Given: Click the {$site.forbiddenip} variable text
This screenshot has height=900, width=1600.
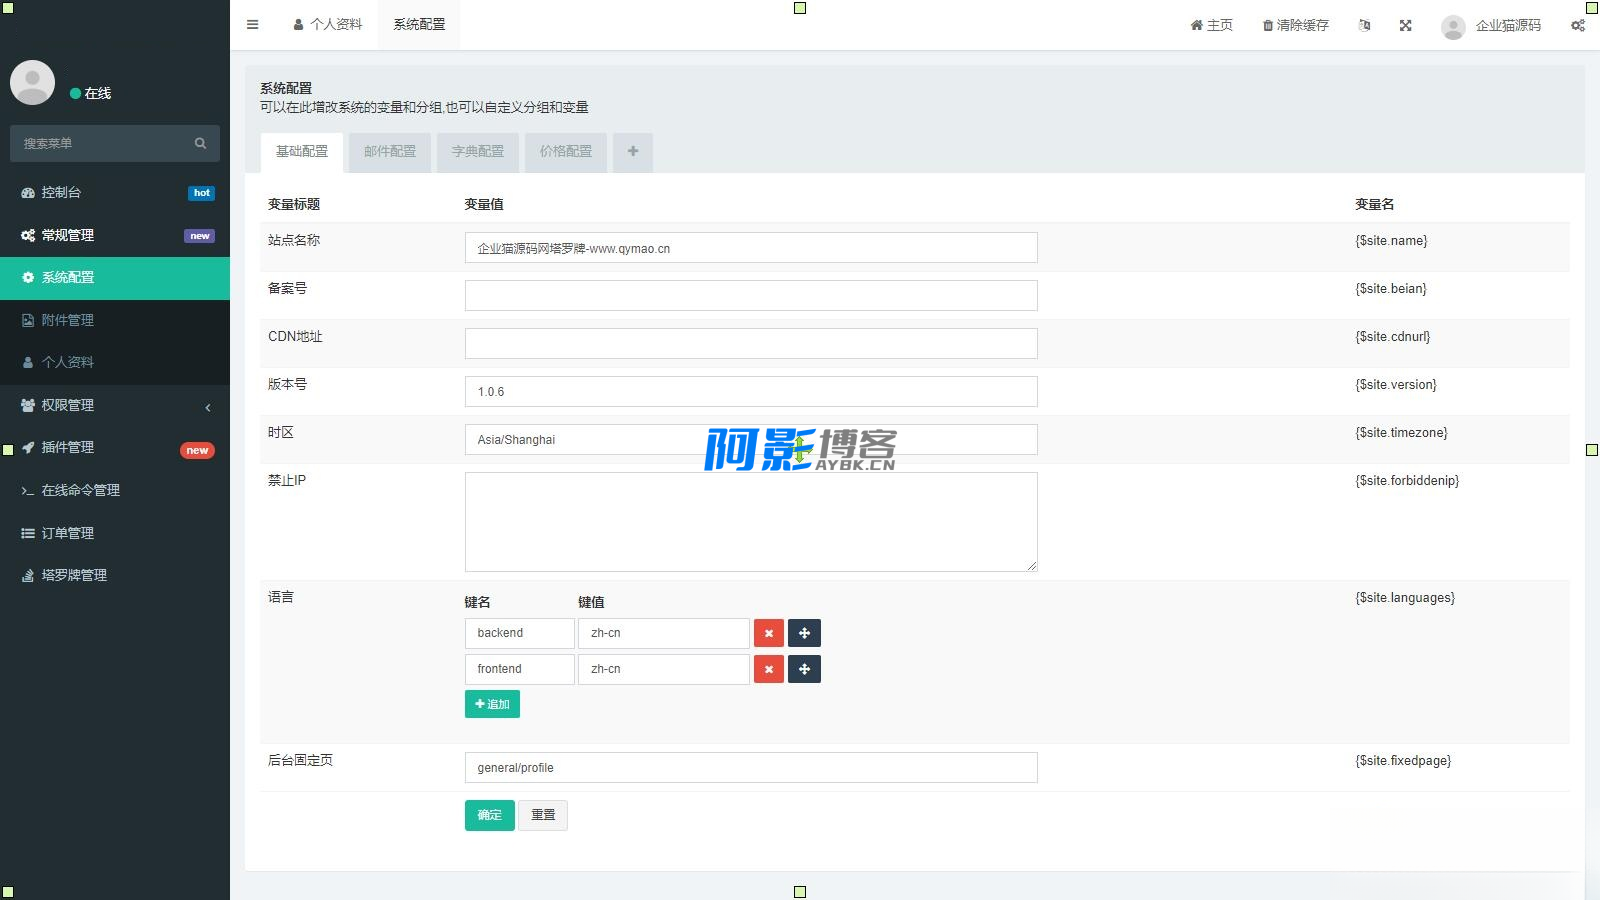Looking at the screenshot, I should coord(1407,481).
